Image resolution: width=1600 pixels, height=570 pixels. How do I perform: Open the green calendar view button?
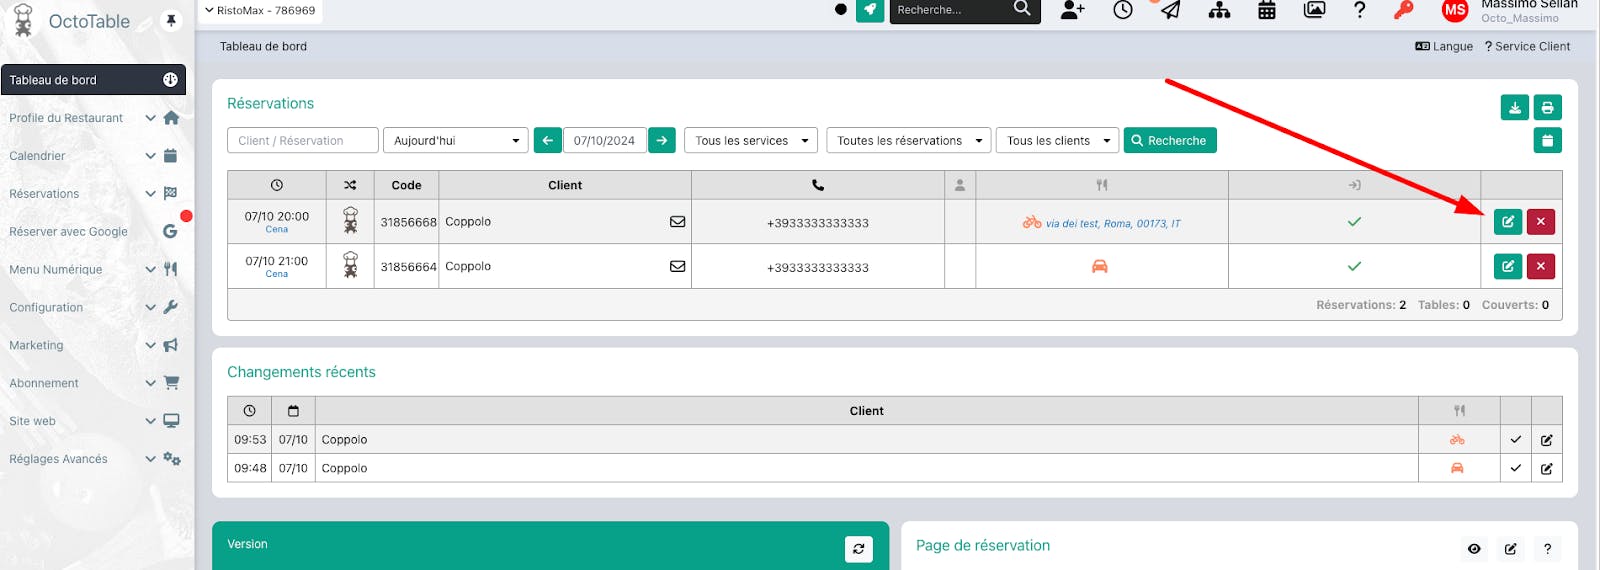point(1547,141)
